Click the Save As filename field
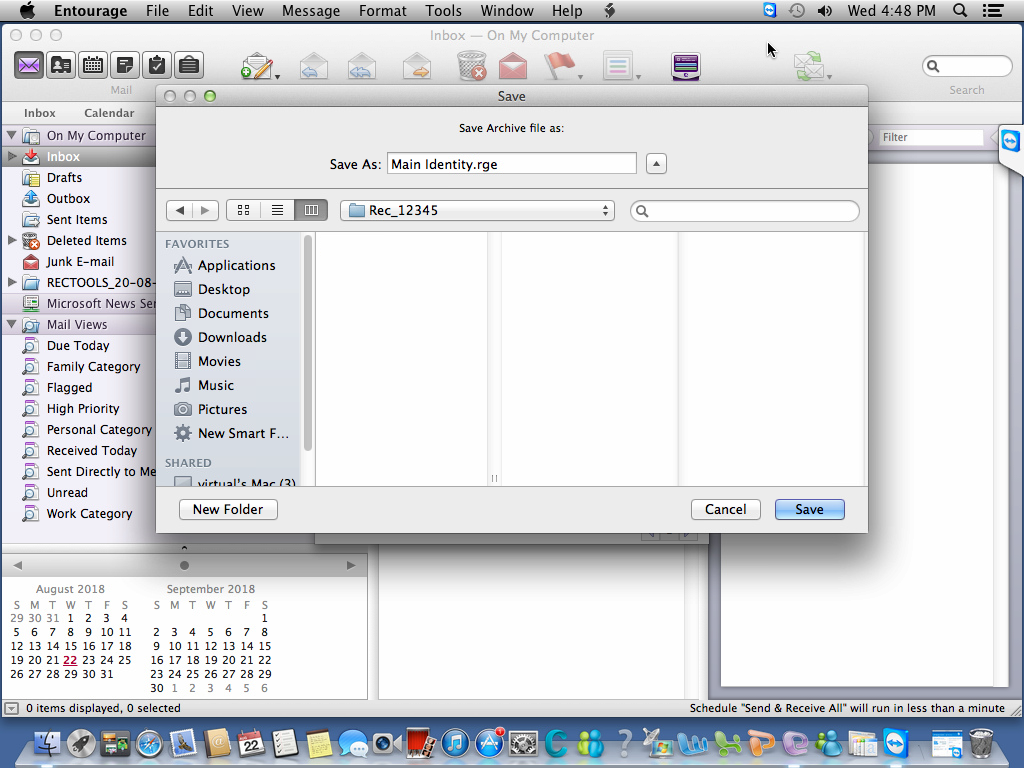 512,163
